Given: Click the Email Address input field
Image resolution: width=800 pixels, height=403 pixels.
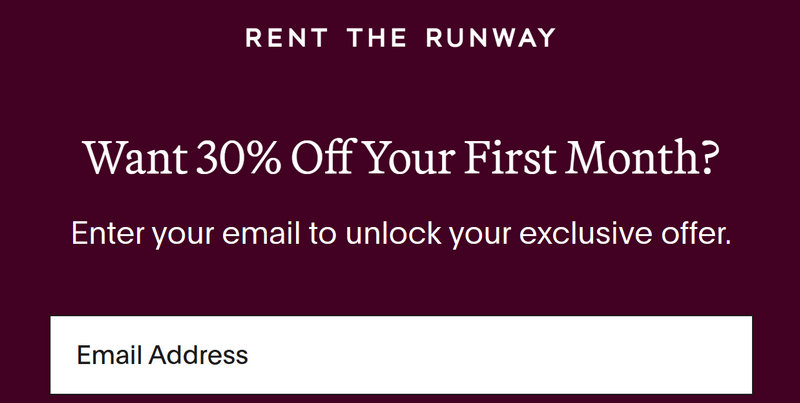Looking at the screenshot, I should point(400,355).
